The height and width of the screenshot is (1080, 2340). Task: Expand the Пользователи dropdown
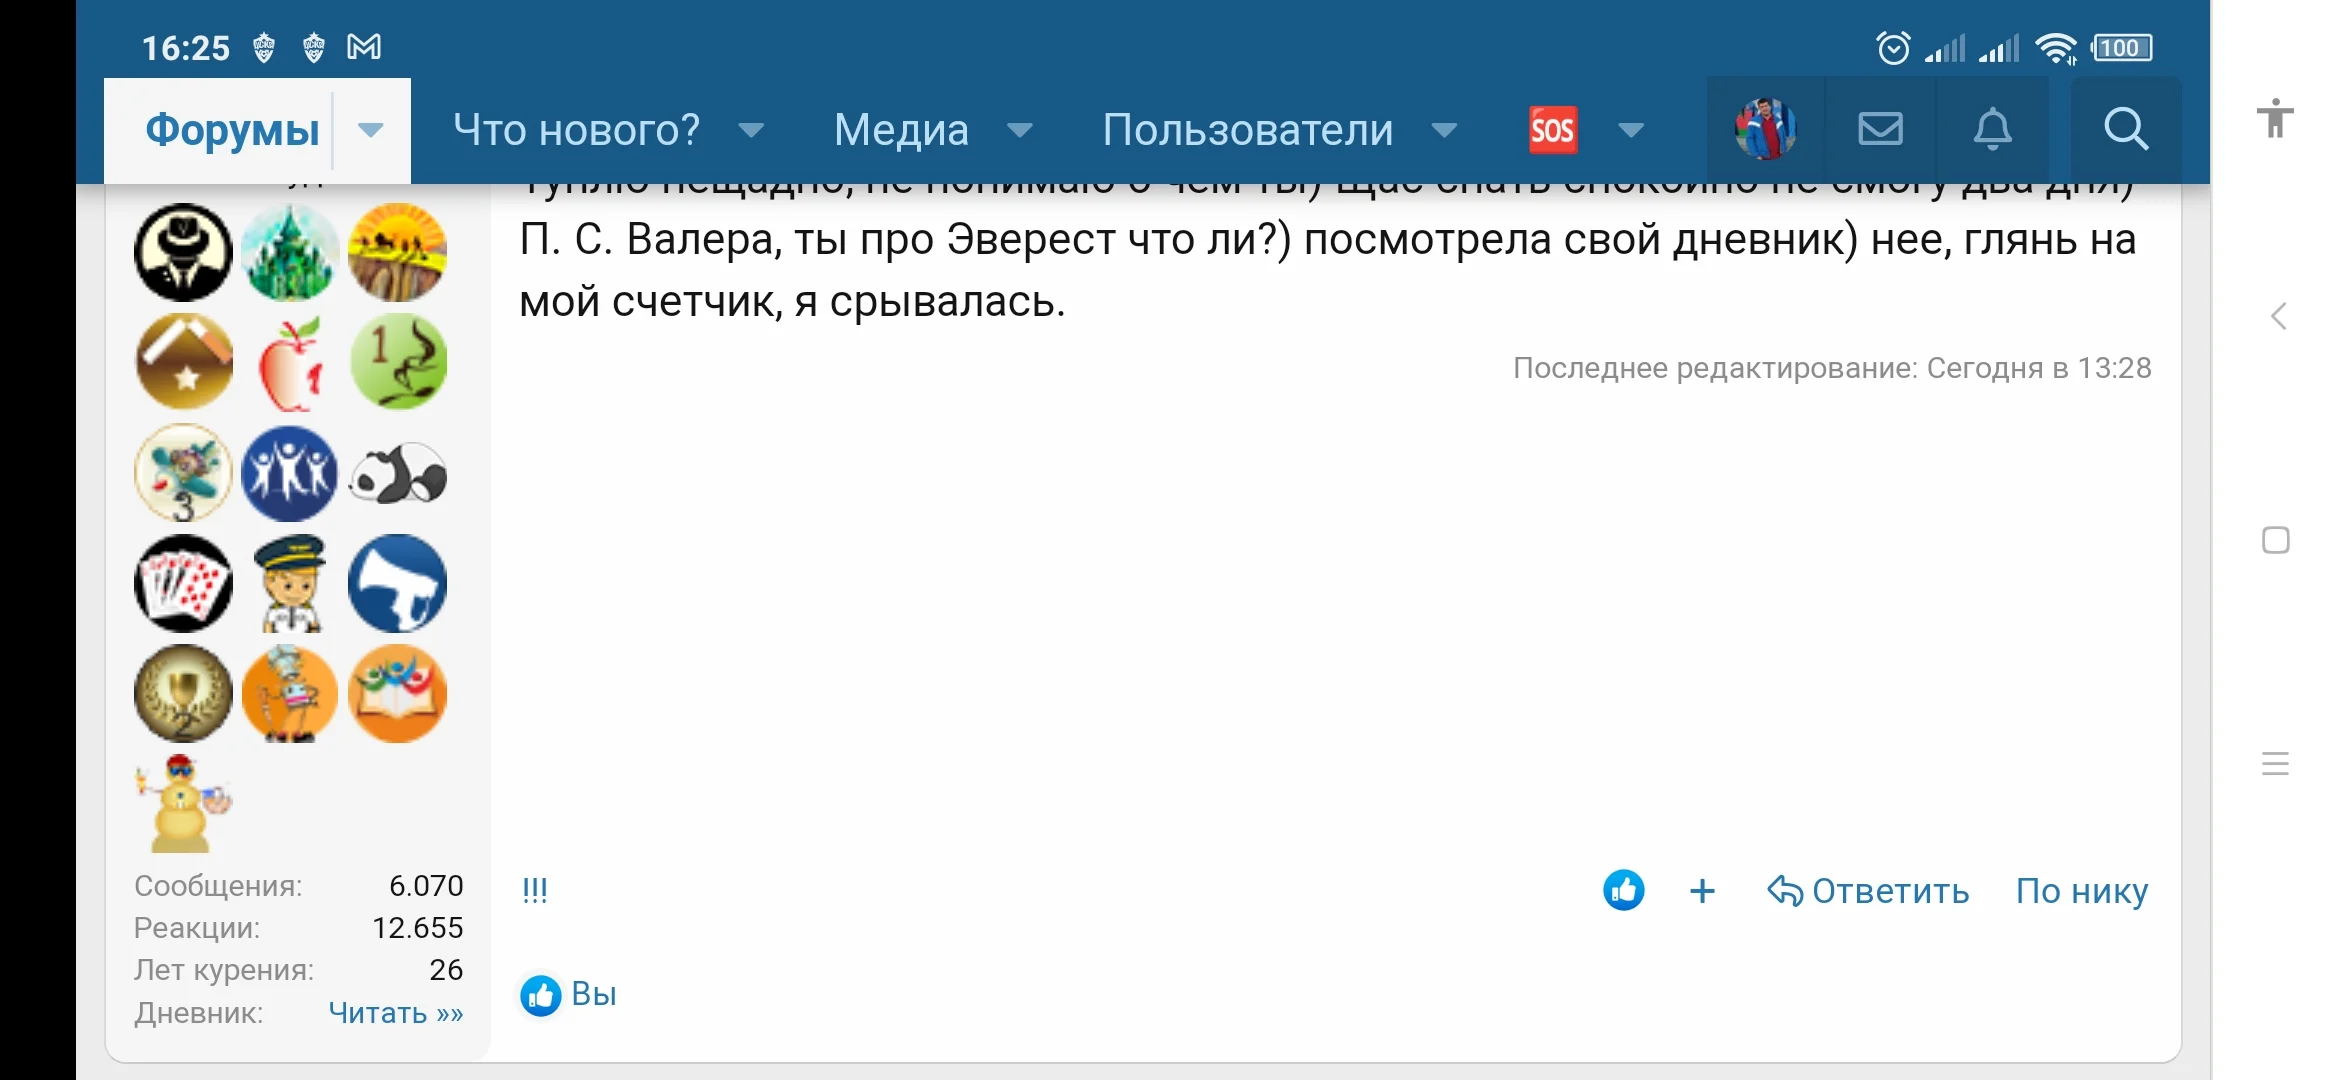tap(1444, 130)
